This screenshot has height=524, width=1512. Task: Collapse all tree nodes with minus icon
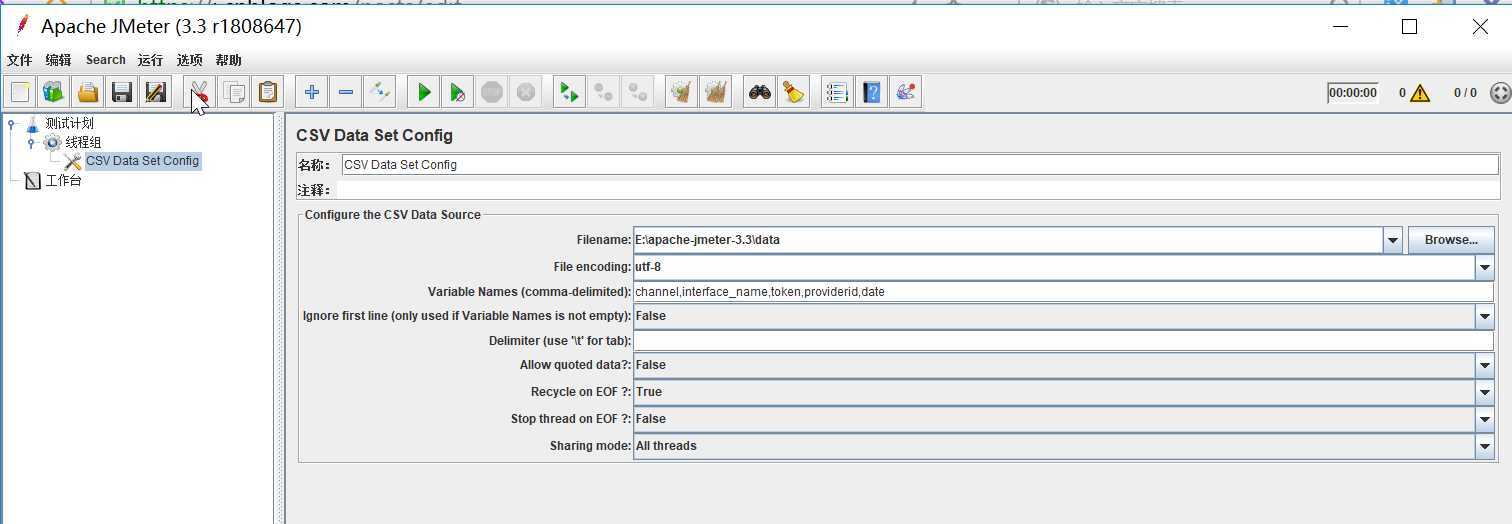(346, 92)
